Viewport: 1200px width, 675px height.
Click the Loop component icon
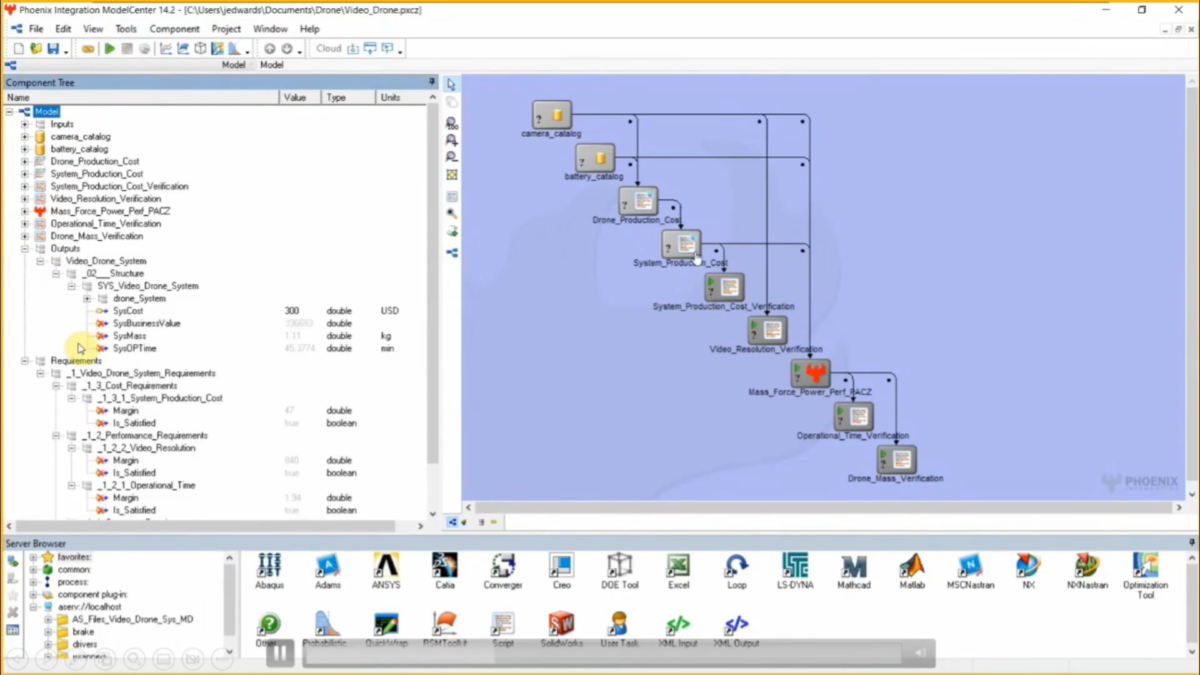click(737, 572)
